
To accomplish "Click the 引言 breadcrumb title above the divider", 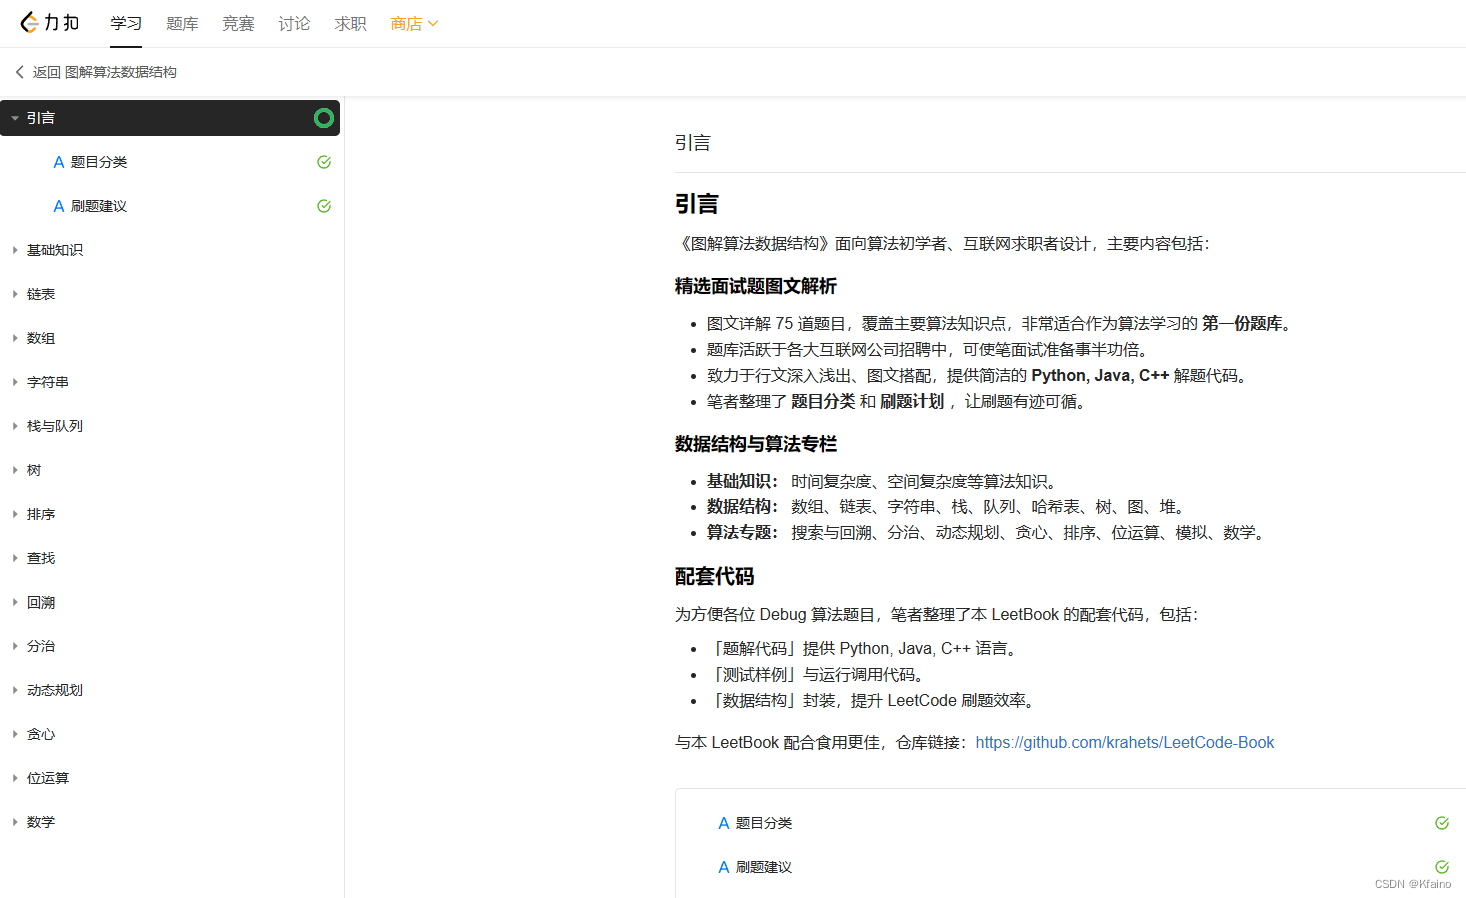I will point(693,143).
